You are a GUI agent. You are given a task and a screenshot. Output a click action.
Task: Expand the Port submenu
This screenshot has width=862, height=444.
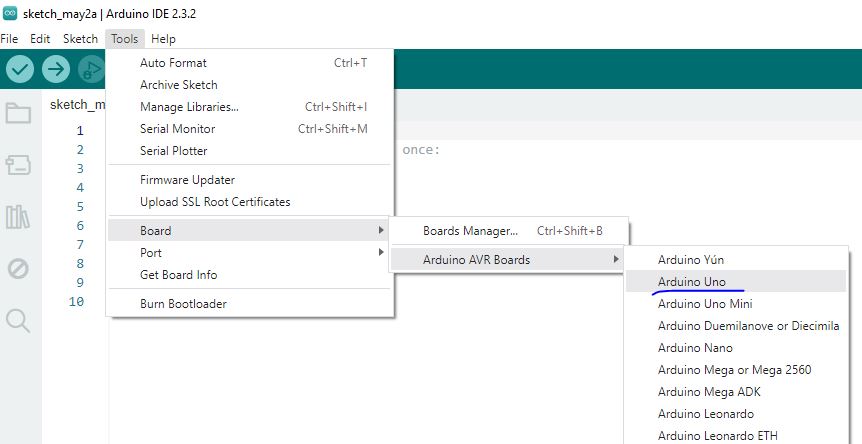click(x=250, y=253)
